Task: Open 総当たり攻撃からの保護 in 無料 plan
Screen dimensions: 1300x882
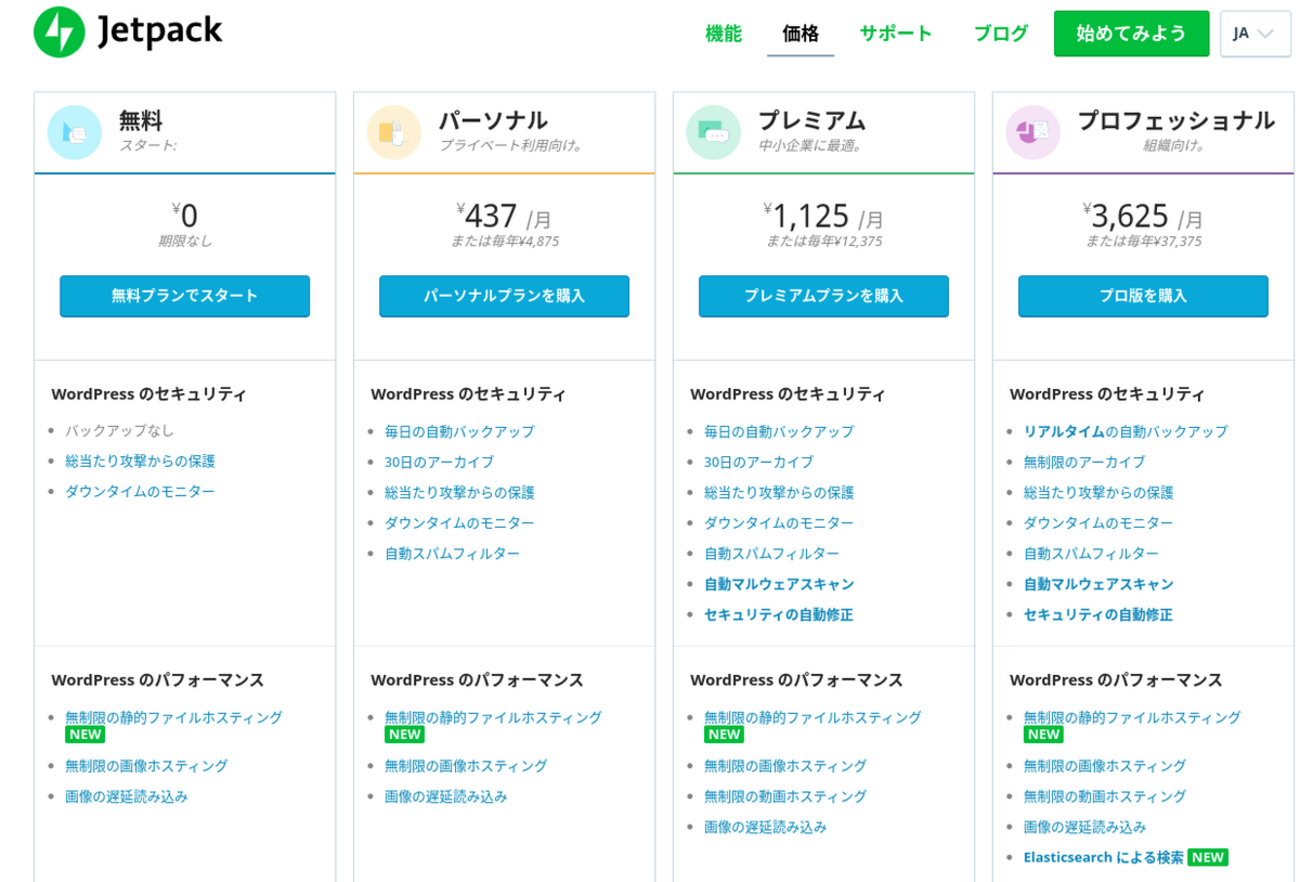Action: 140,461
